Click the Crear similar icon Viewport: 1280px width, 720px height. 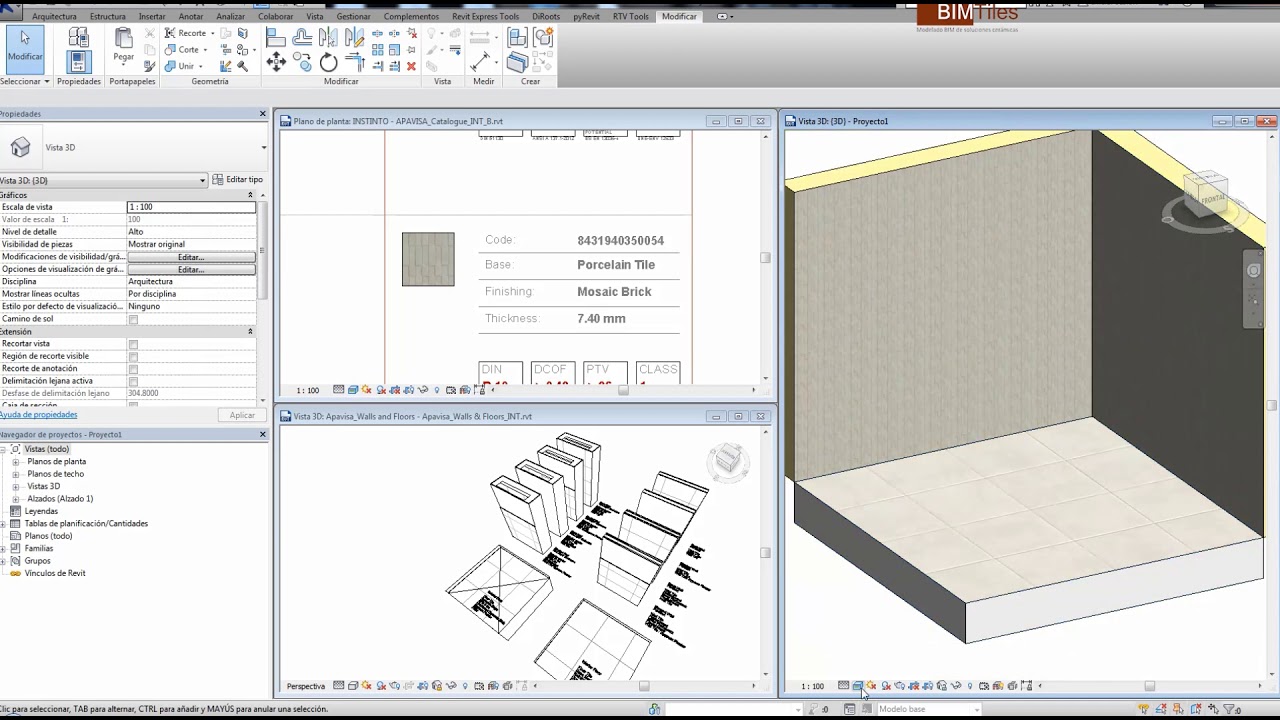517,38
